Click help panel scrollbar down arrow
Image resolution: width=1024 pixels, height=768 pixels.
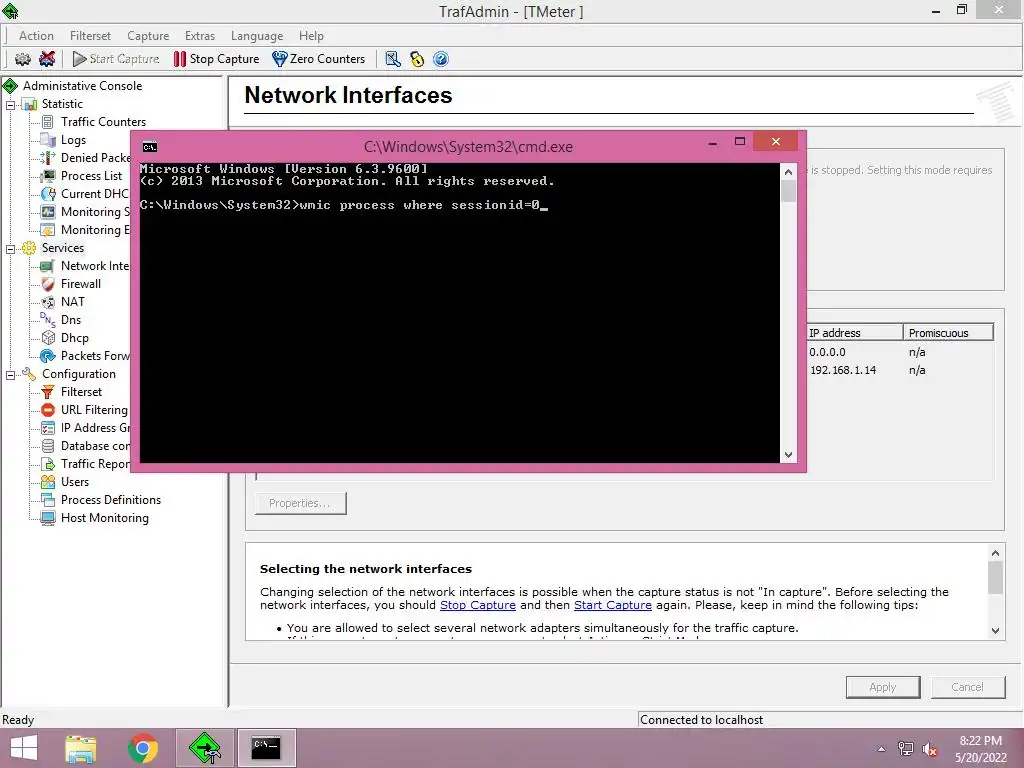click(x=995, y=631)
